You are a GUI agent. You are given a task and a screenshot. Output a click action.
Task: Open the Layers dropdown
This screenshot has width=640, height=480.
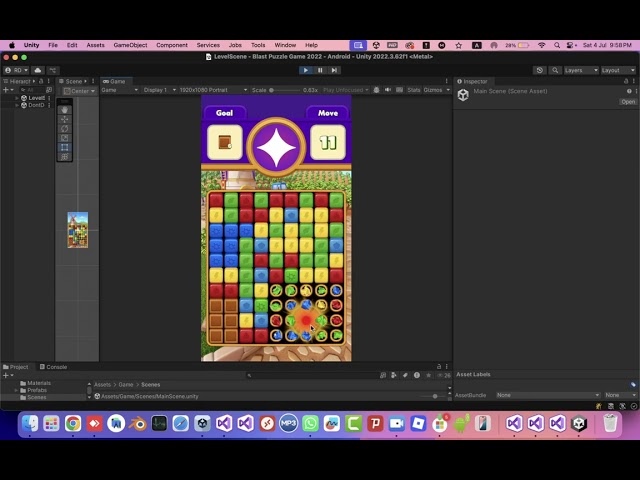click(580, 70)
